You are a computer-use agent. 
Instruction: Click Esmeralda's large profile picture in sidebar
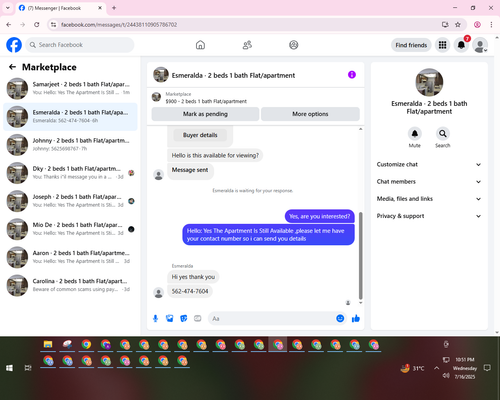(429, 82)
